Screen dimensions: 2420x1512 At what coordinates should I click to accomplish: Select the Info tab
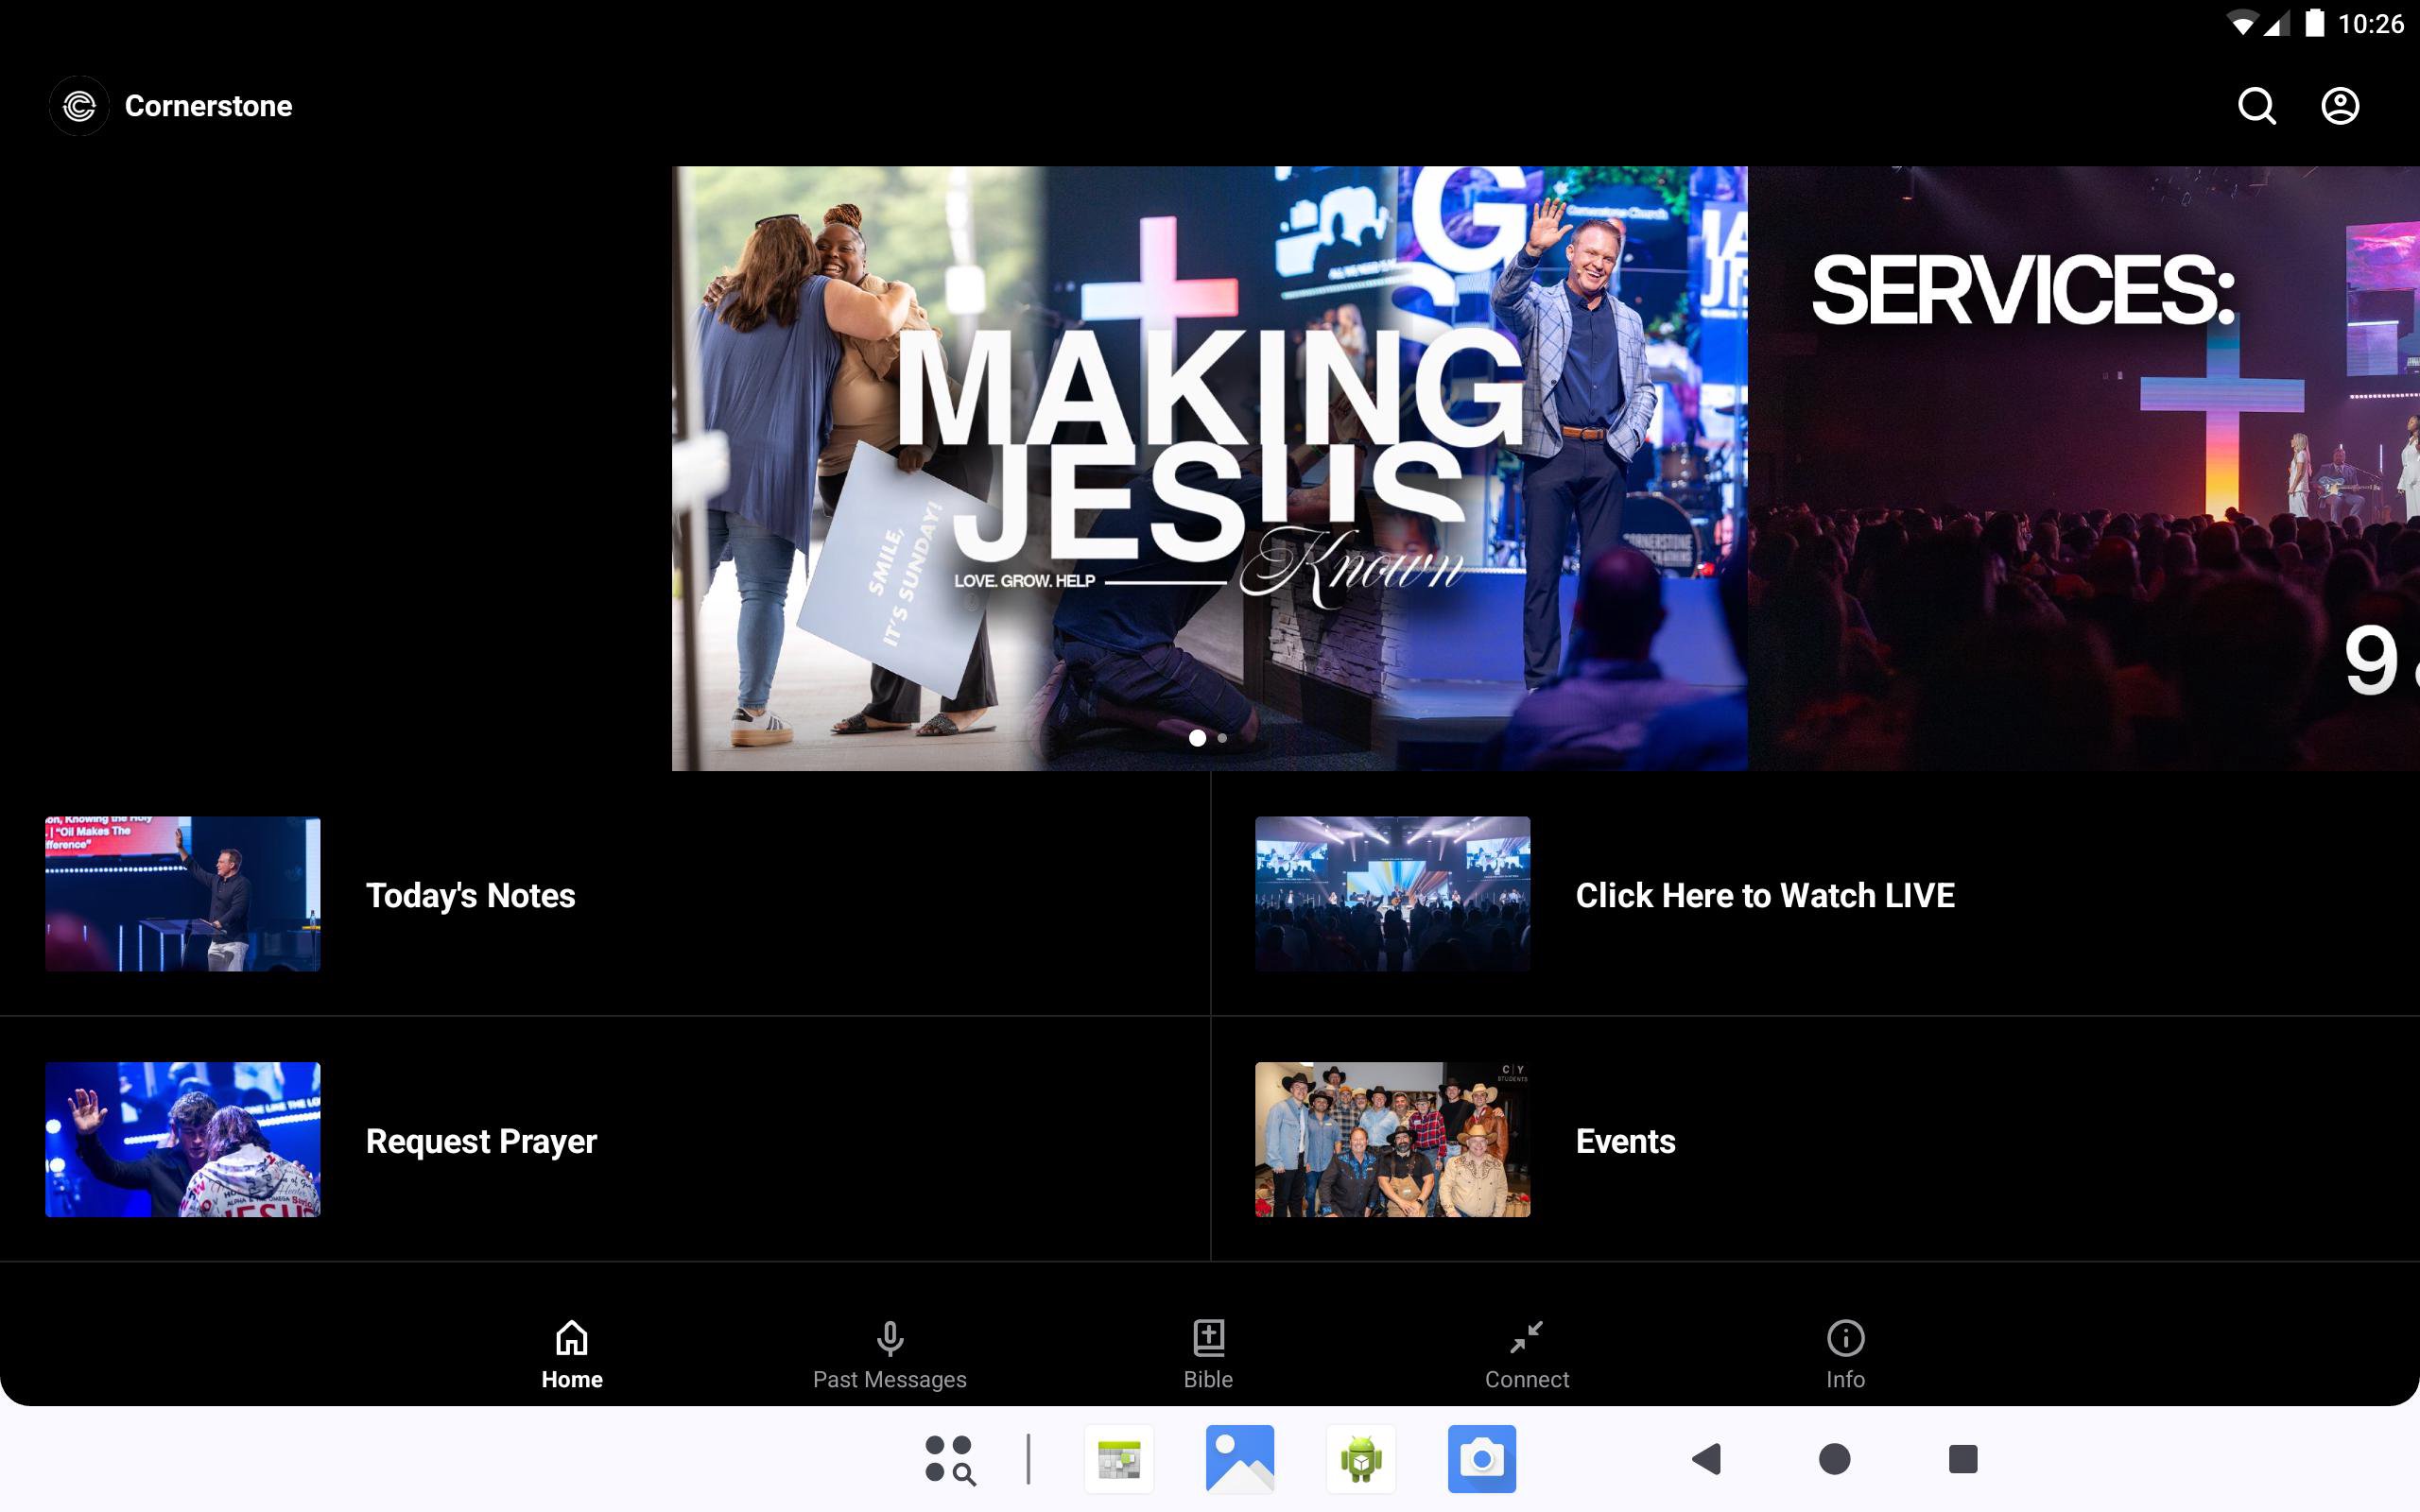[1845, 1354]
